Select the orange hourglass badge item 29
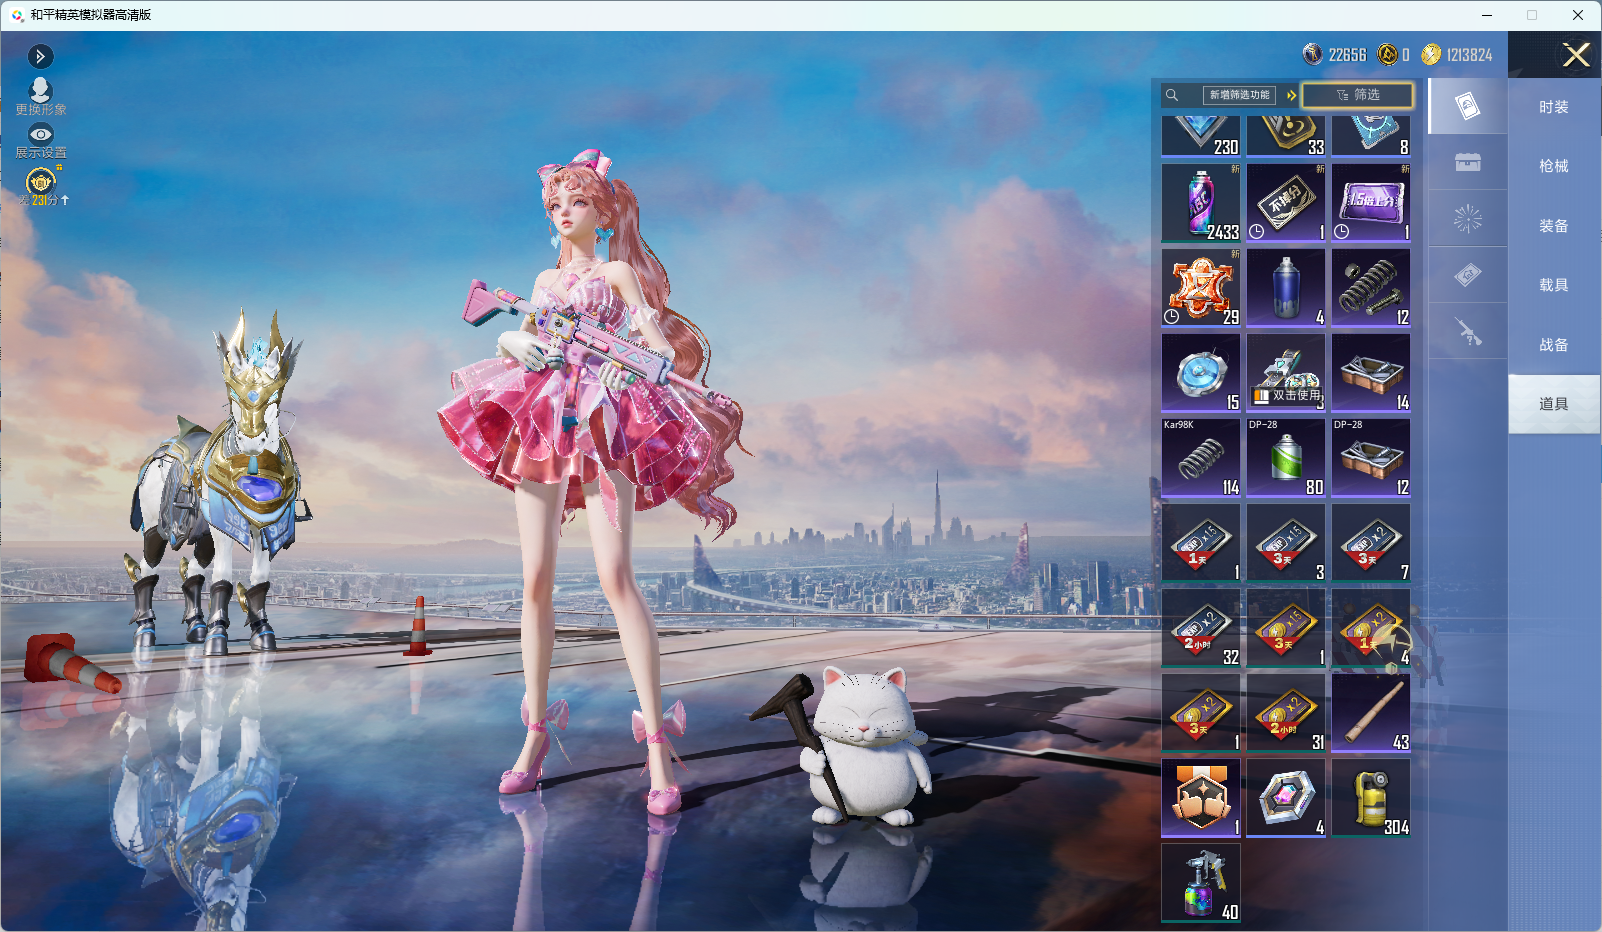 click(1201, 288)
